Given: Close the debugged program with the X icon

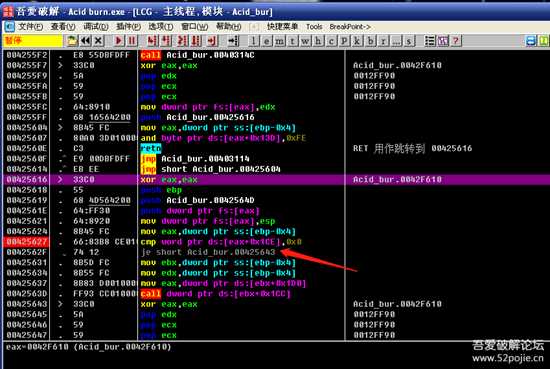Looking at the screenshot, I should click(99, 41).
